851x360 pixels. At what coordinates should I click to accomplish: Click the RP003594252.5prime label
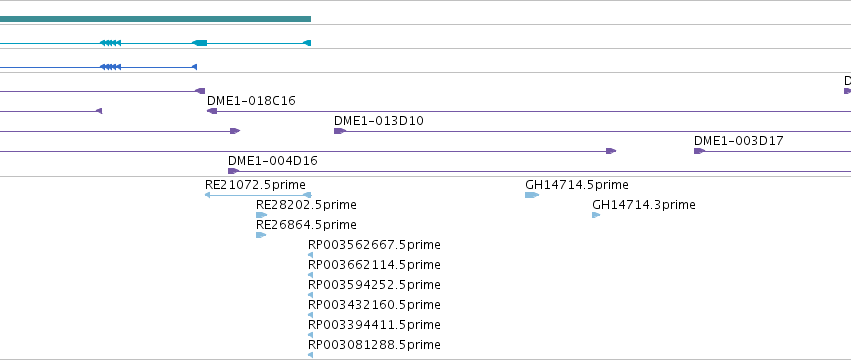[x=374, y=285]
